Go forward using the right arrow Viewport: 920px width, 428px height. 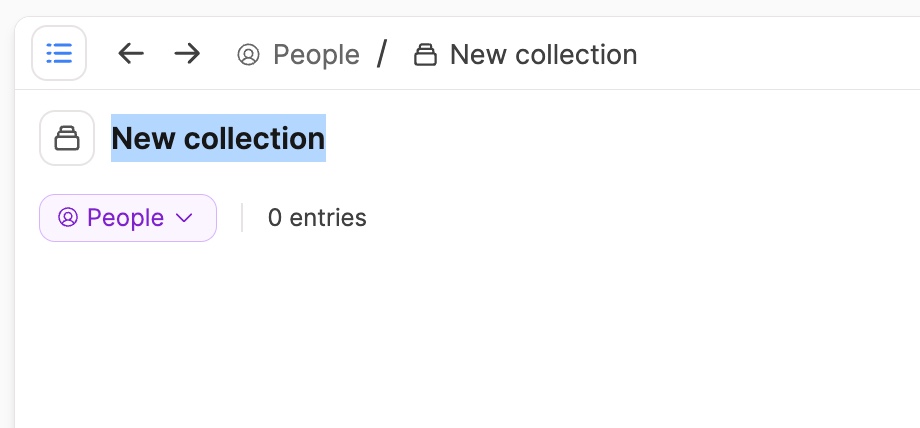(x=187, y=53)
